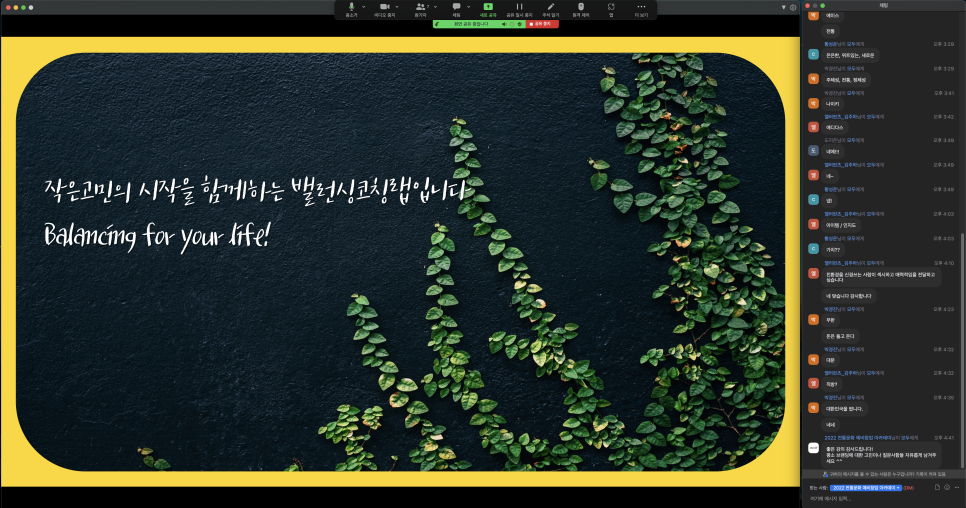This screenshot has height=508, width=966.
Task: Mute the microphone in Zoom toolbar
Action: pos(351,9)
